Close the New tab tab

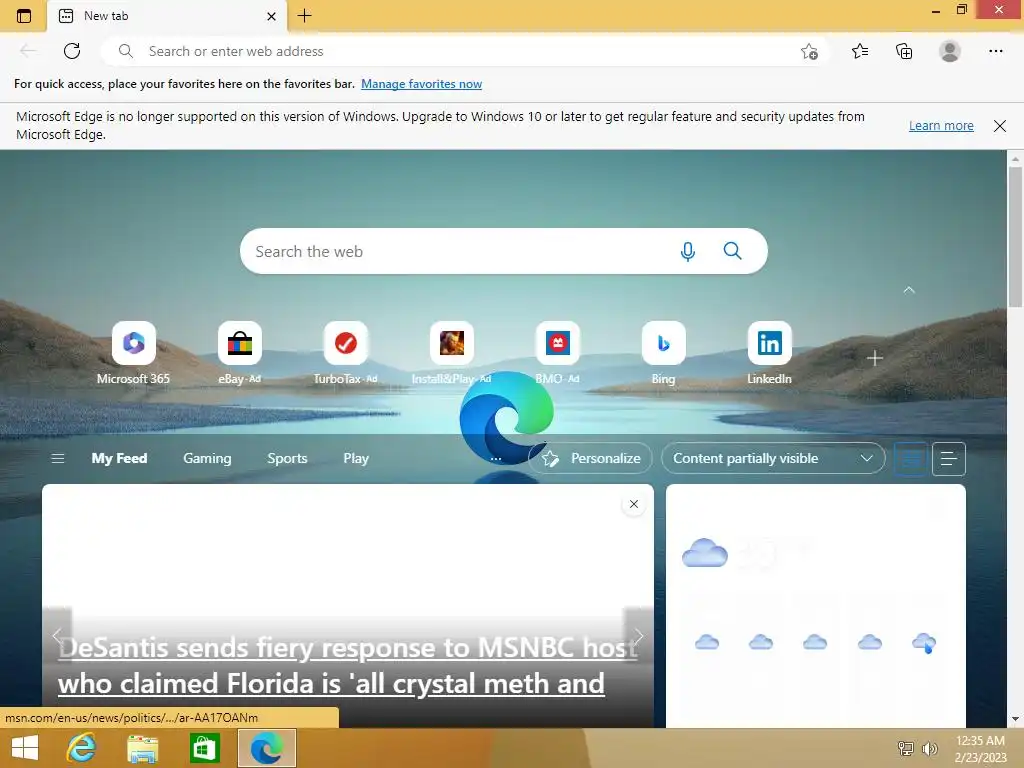tap(271, 16)
